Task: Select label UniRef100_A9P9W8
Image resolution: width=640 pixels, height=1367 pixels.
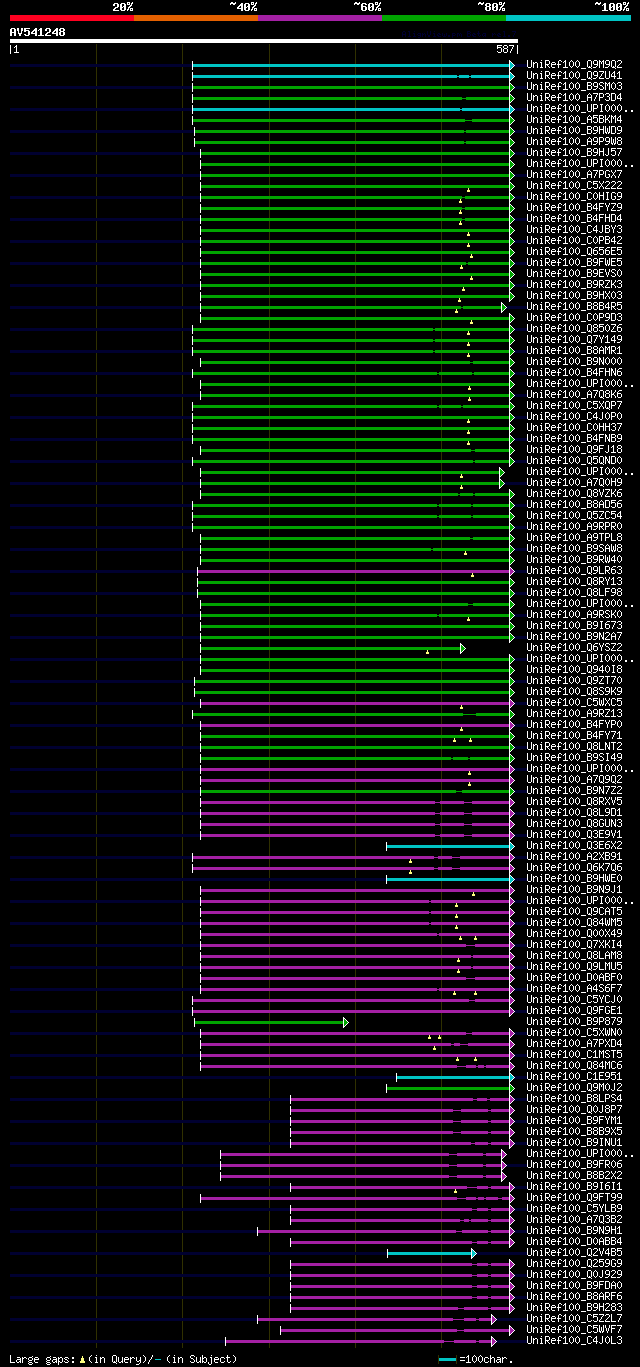Action: pos(574,141)
